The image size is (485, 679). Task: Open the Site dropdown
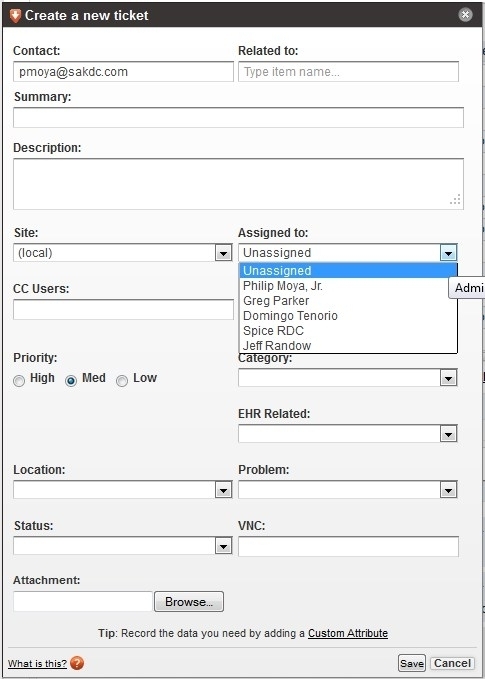[x=223, y=253]
